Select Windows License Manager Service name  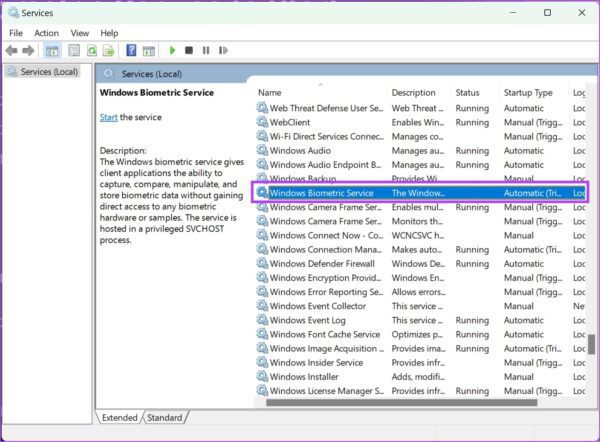point(326,391)
